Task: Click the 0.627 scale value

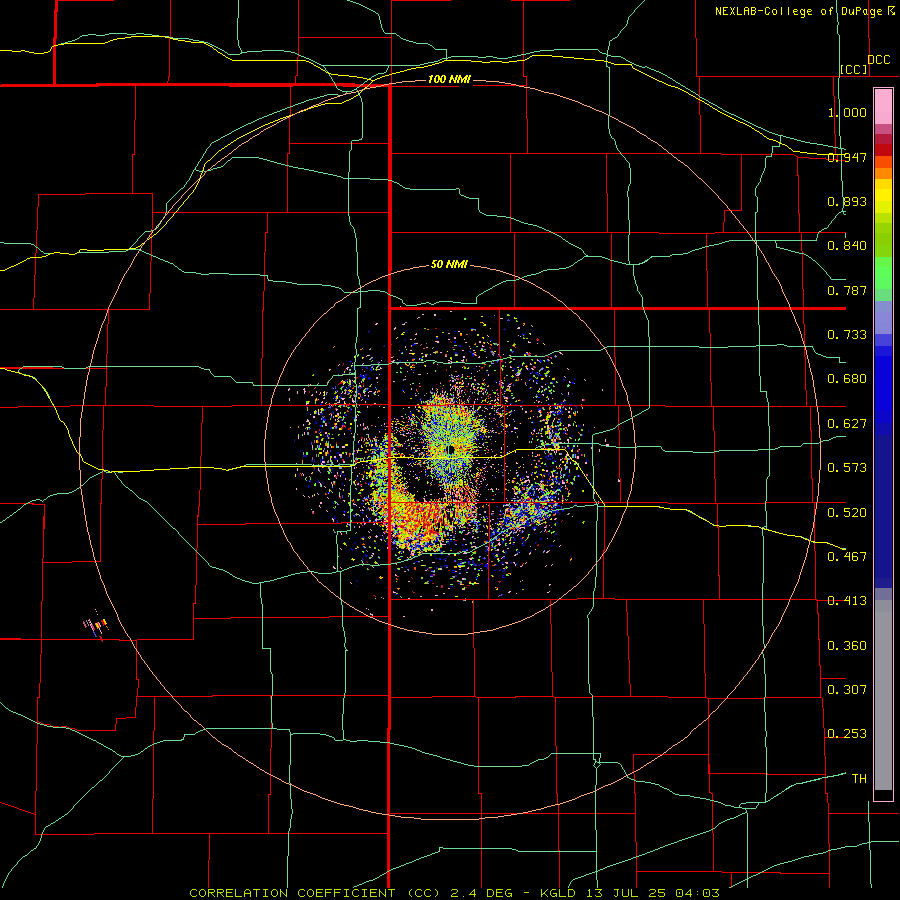Action: 847,424
